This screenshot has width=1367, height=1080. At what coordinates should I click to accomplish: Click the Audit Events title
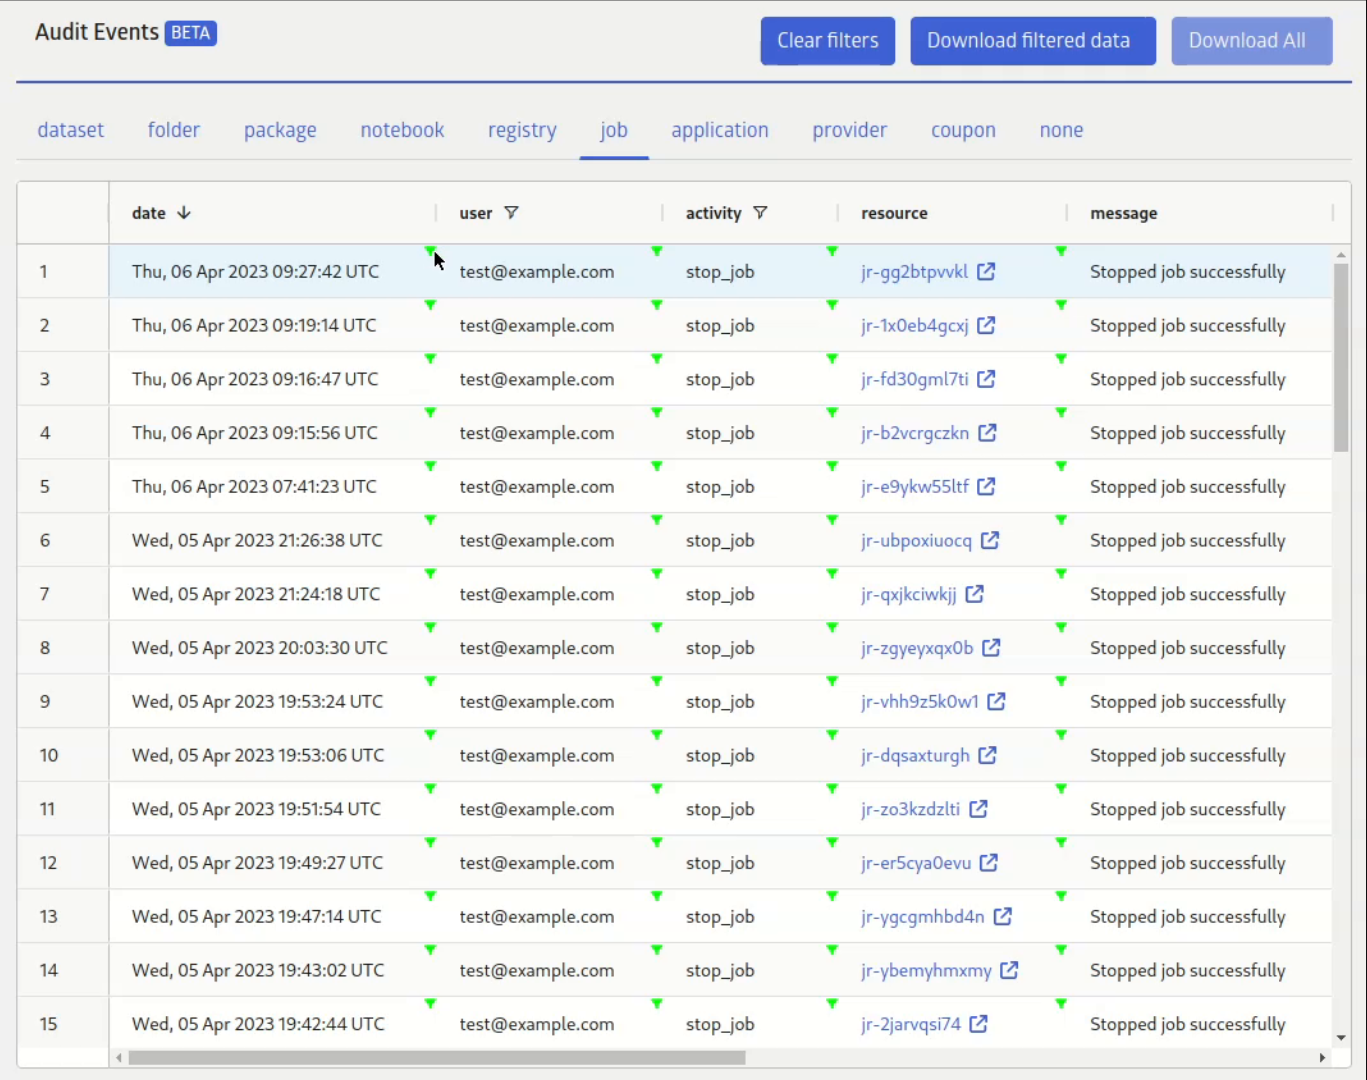[x=97, y=32]
